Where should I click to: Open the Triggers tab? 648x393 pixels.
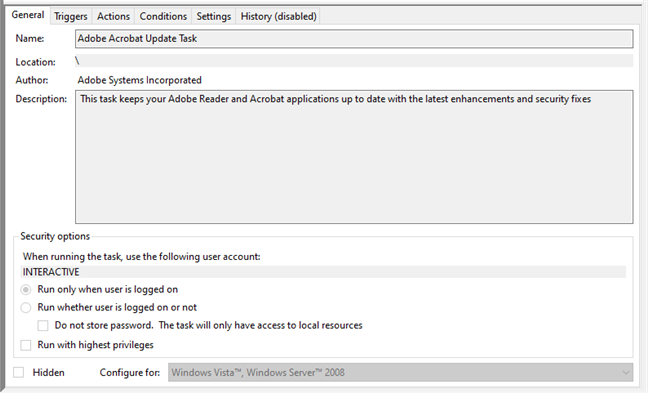[71, 16]
